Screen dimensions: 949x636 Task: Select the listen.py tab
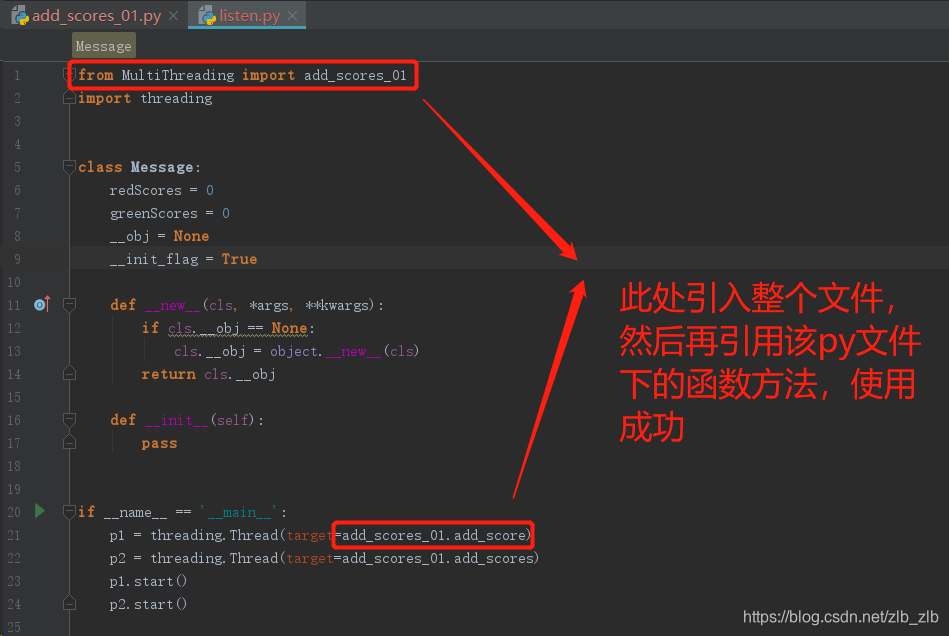coord(247,15)
